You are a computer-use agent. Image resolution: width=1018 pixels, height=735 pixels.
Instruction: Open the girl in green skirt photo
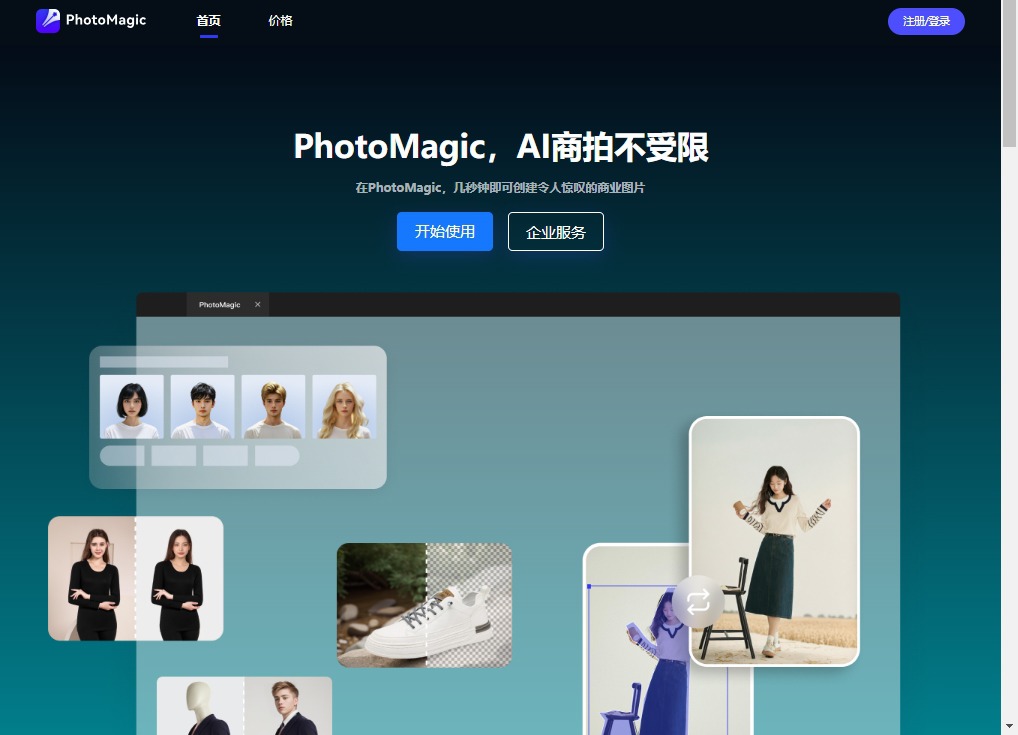pos(775,542)
